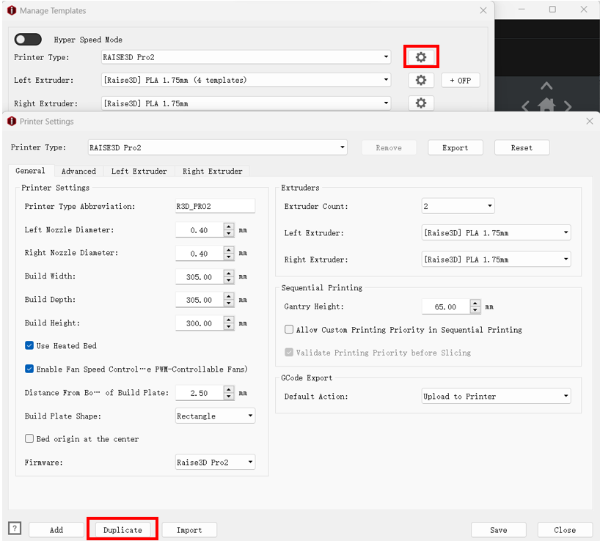The width and height of the screenshot is (600, 541).
Task: Click the home icon in background window
Action: point(546,105)
